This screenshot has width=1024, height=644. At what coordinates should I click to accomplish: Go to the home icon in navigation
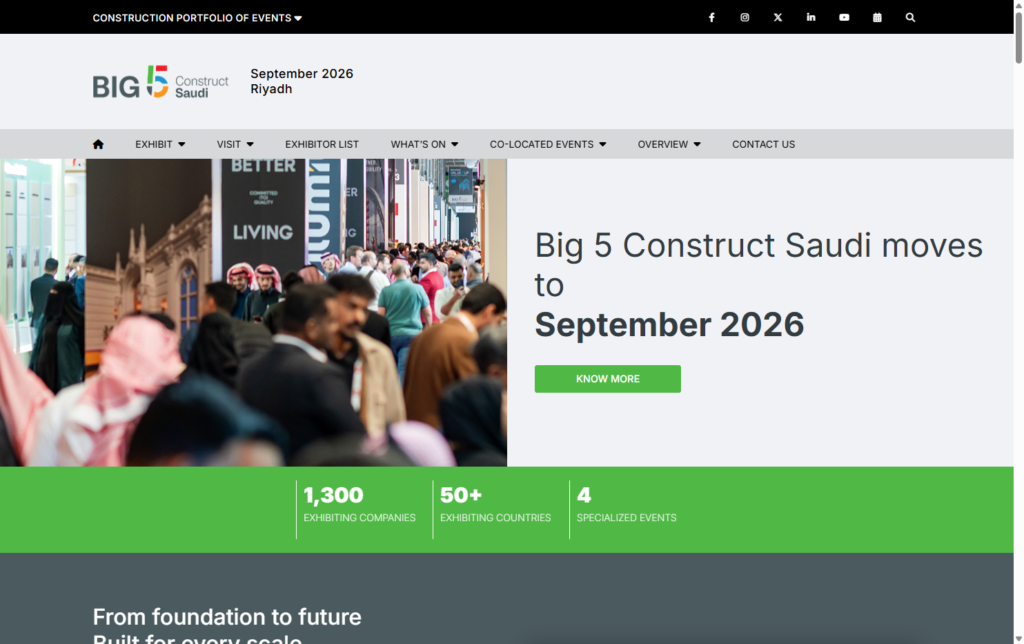[98, 144]
